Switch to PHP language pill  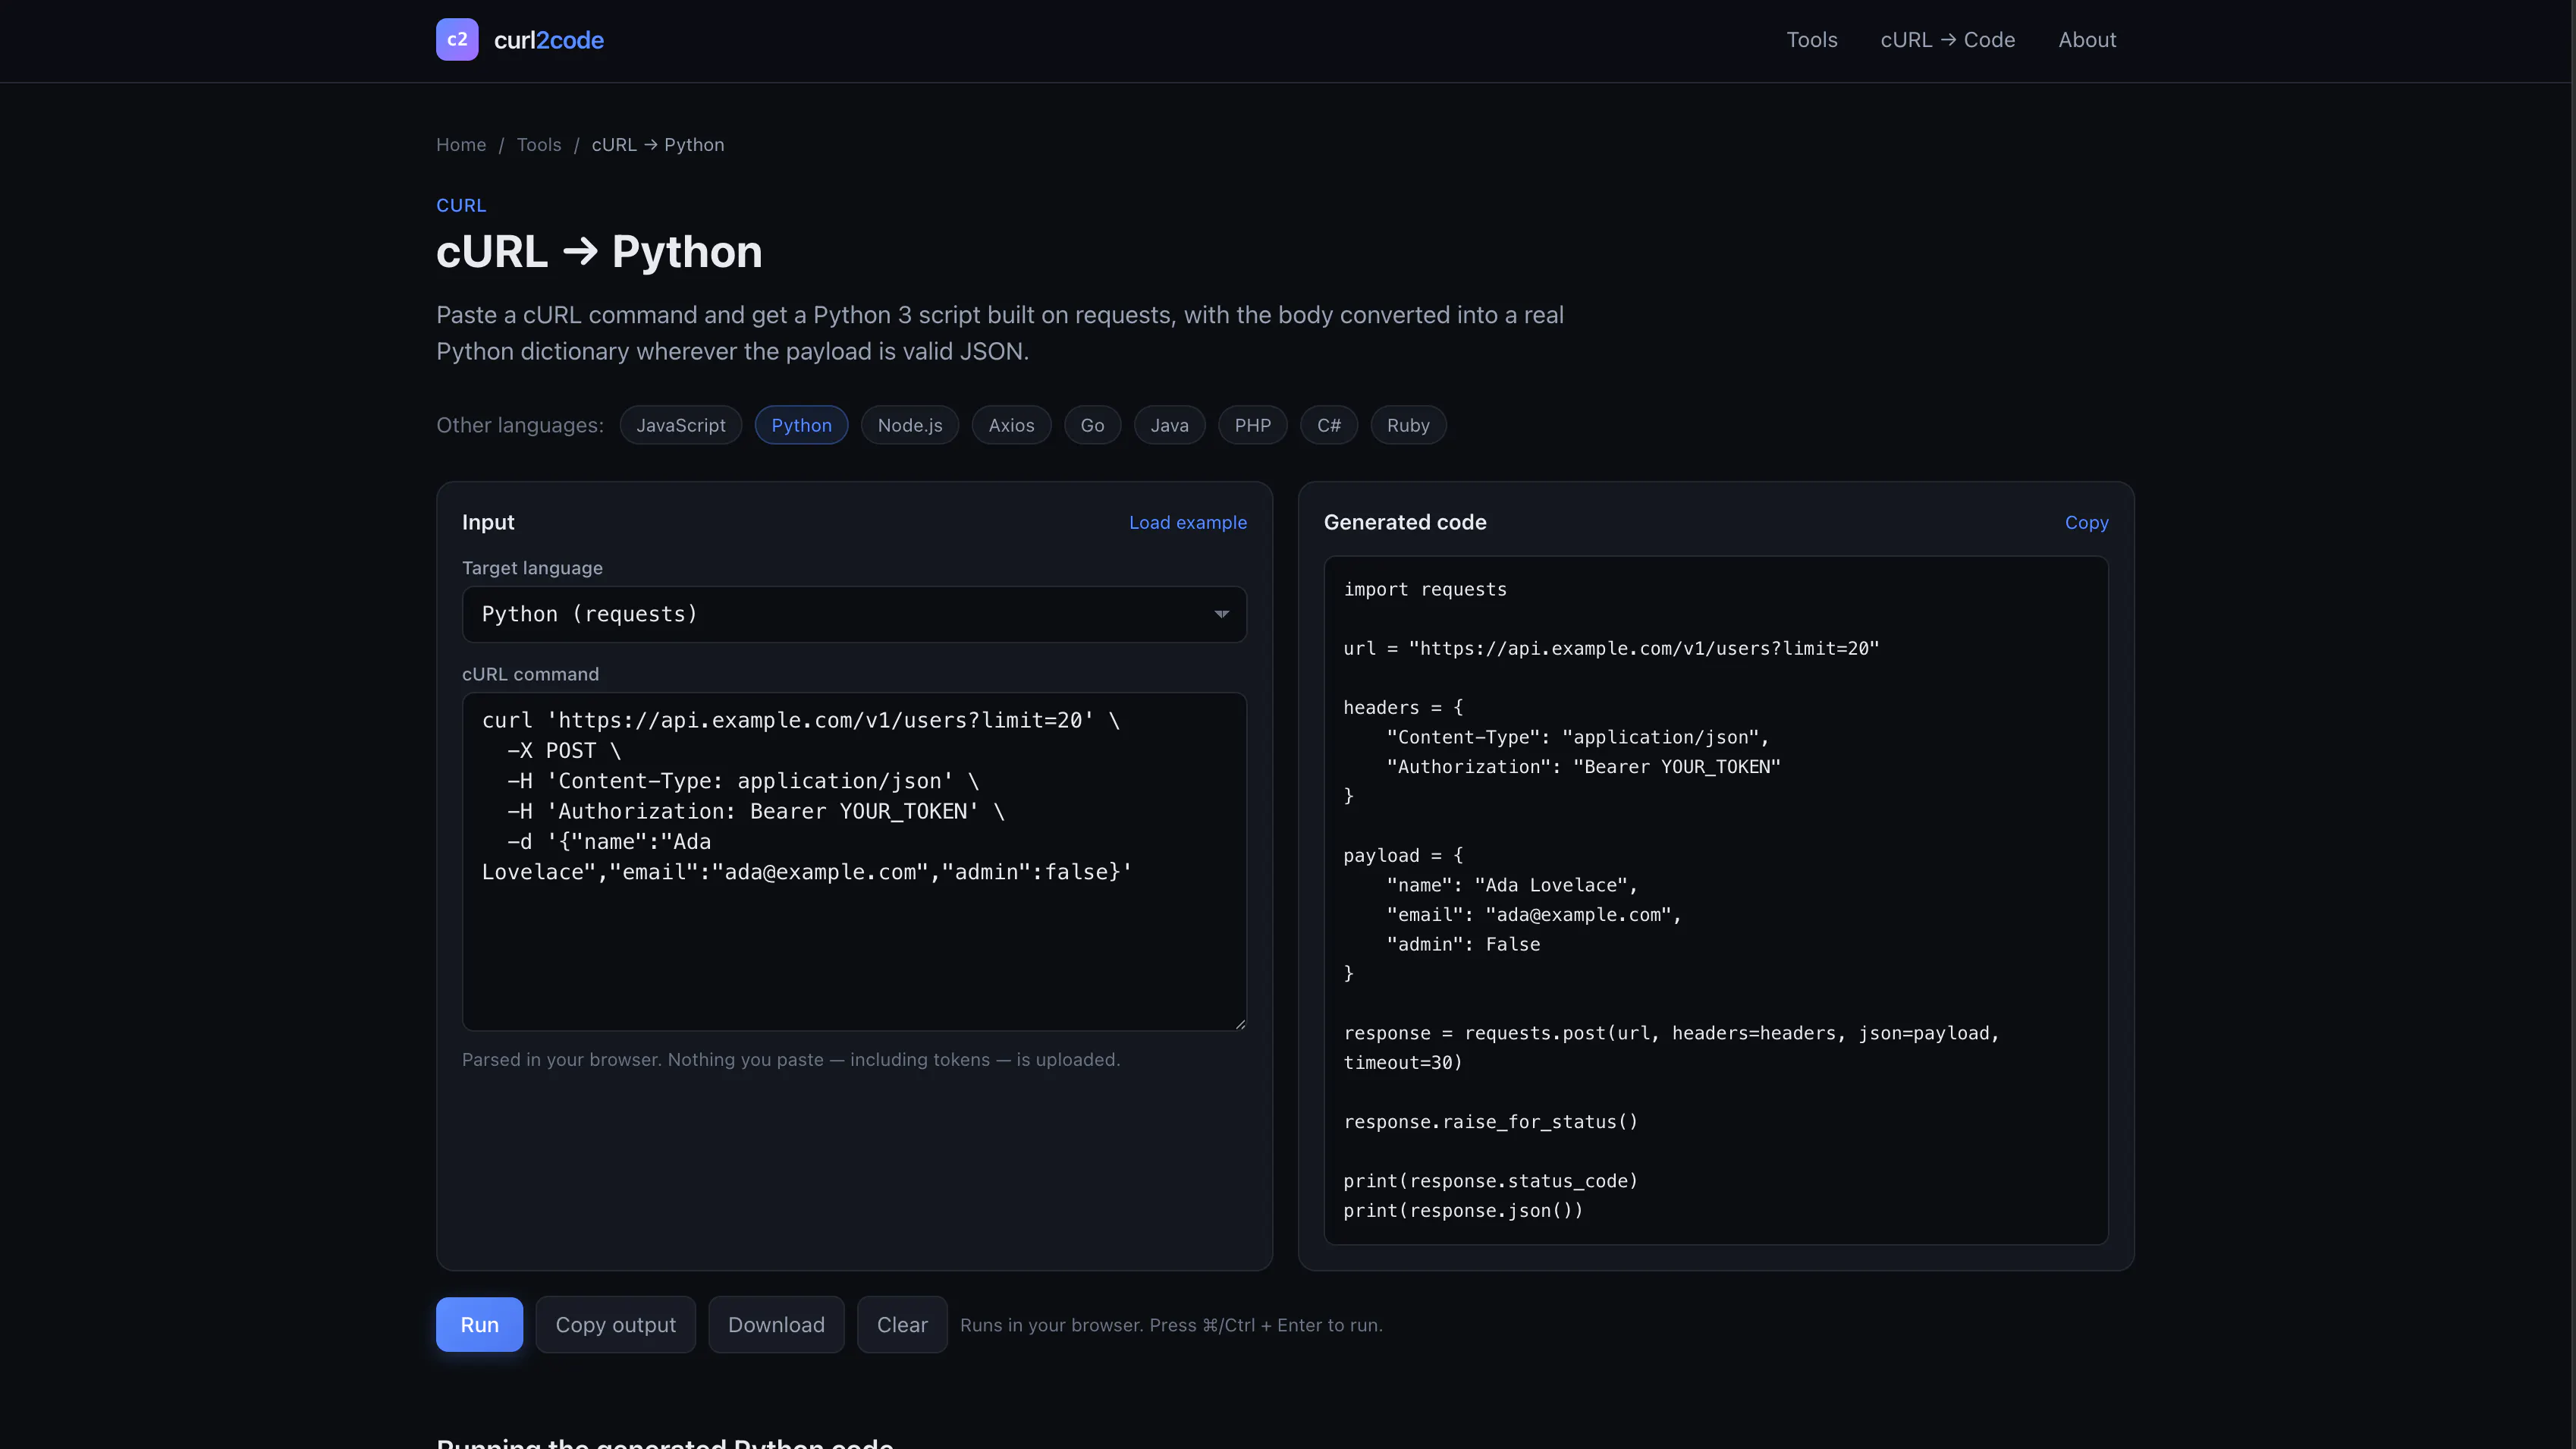tap(1252, 425)
